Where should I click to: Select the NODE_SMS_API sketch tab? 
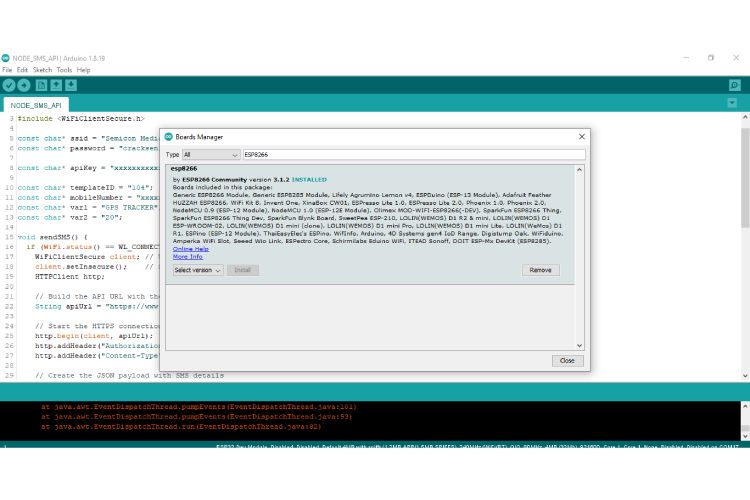click(35, 104)
